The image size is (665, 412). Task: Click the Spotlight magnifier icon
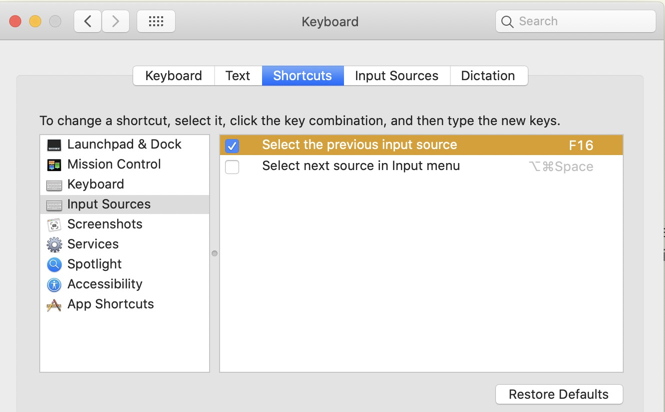(x=54, y=265)
